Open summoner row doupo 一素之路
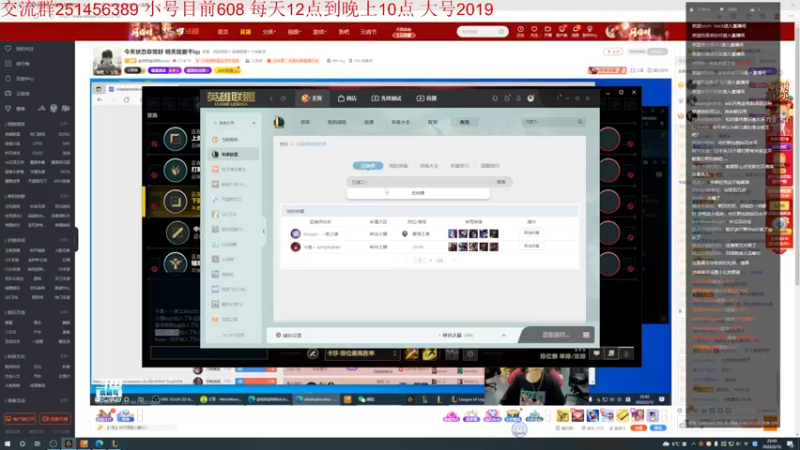Viewport: 800px width, 450px height. 430,234
